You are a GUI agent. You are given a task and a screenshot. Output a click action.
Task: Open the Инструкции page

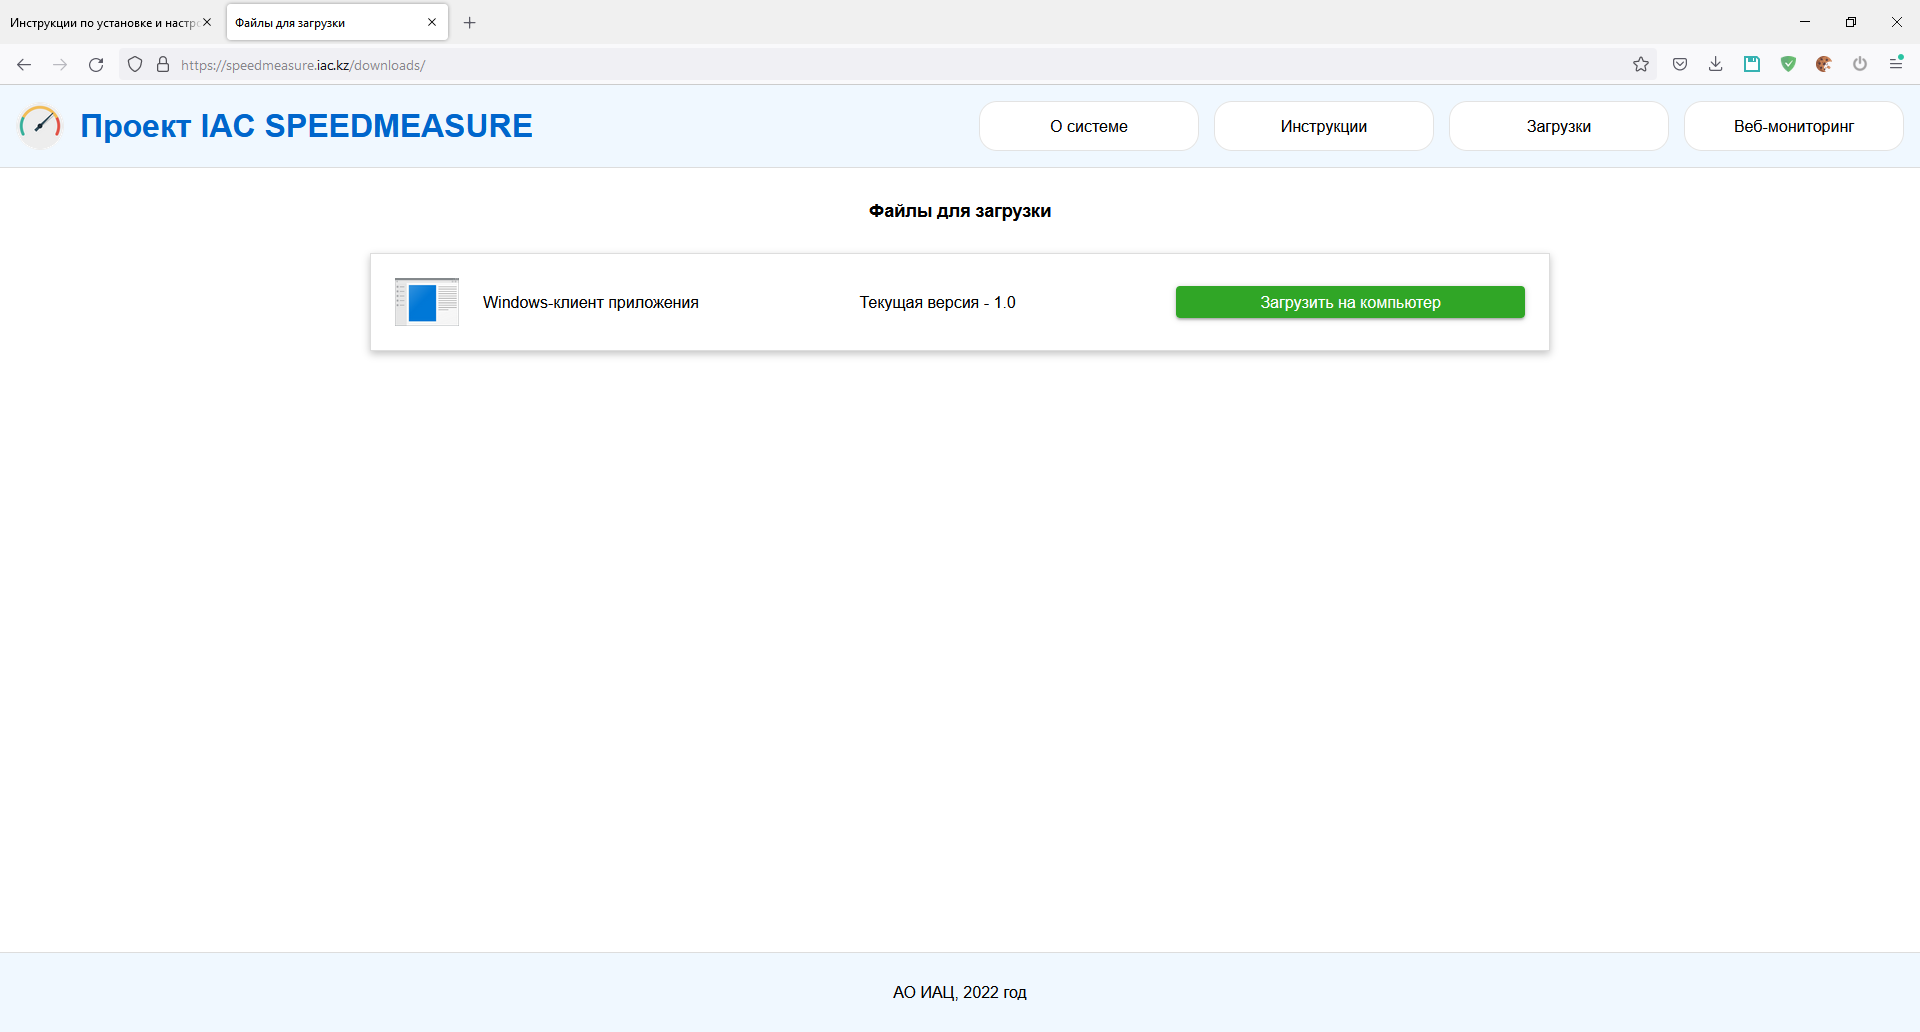[1324, 126]
